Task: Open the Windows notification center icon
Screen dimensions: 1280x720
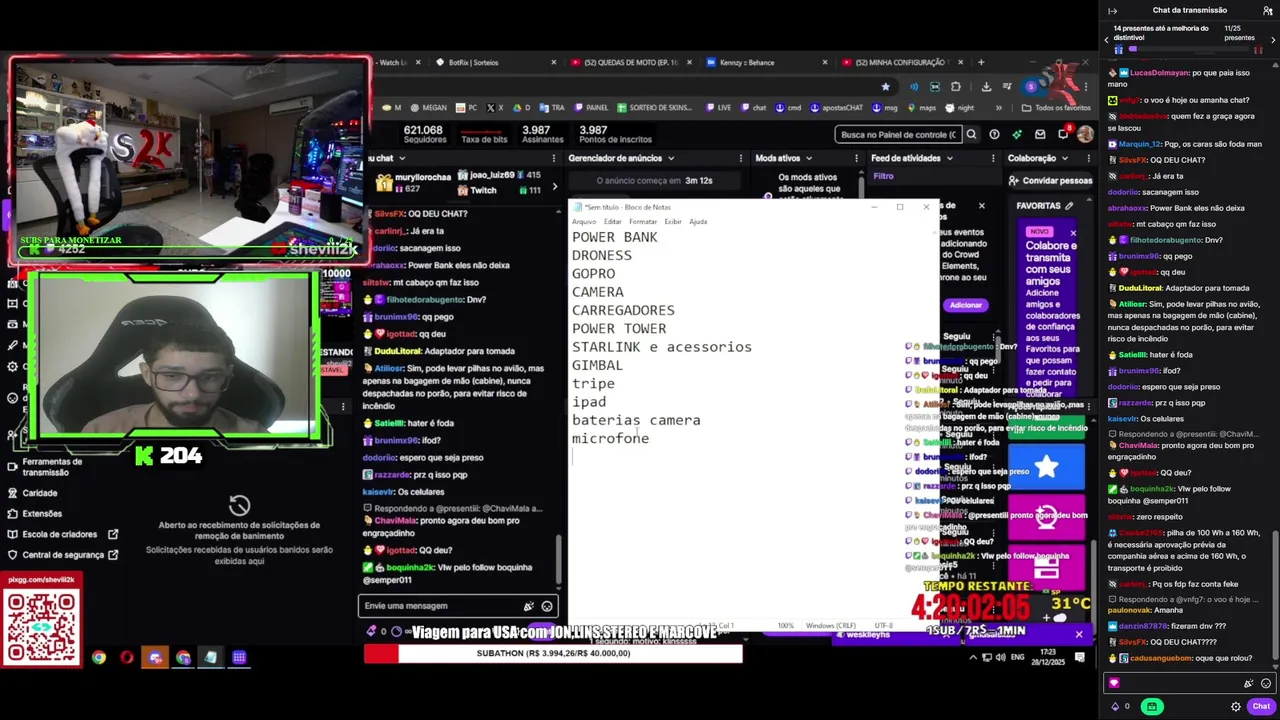Action: click(x=1079, y=657)
